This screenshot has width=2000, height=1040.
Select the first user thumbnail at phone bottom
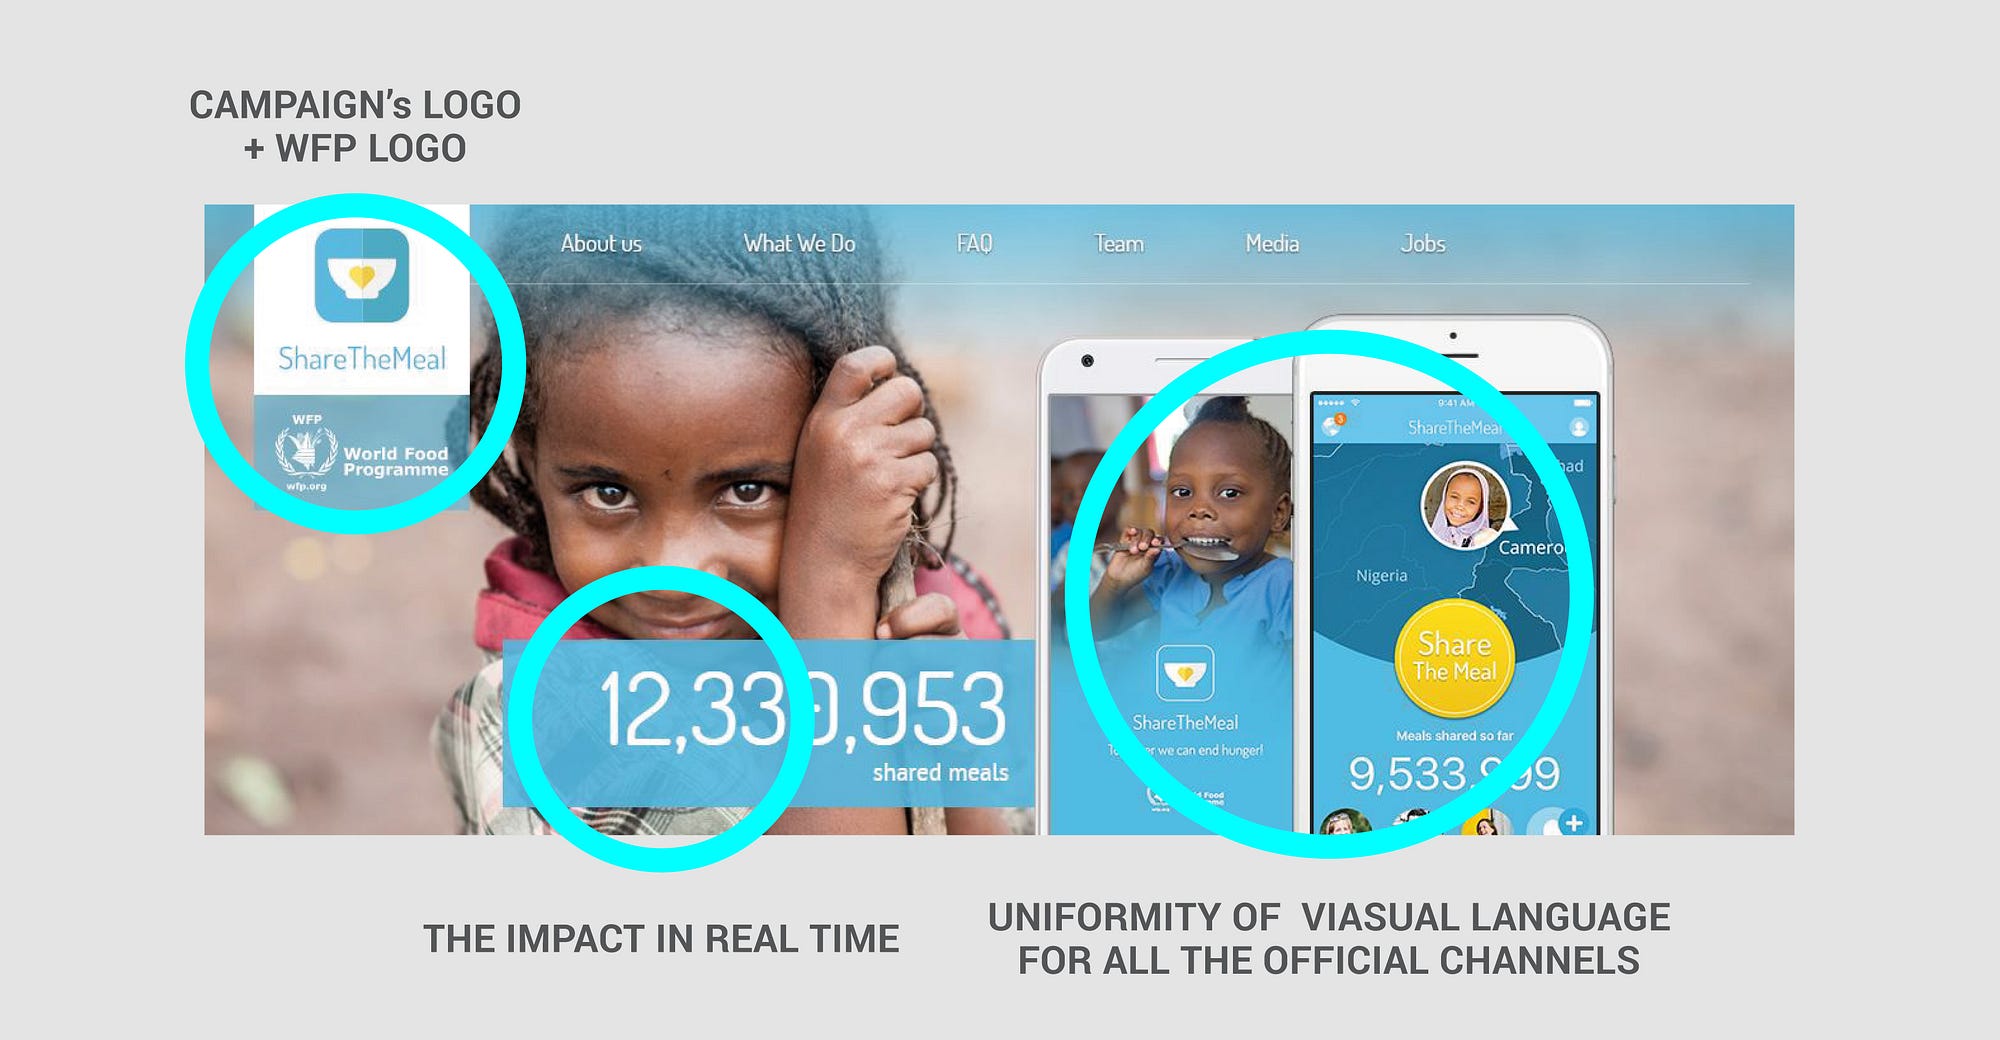point(1345,823)
